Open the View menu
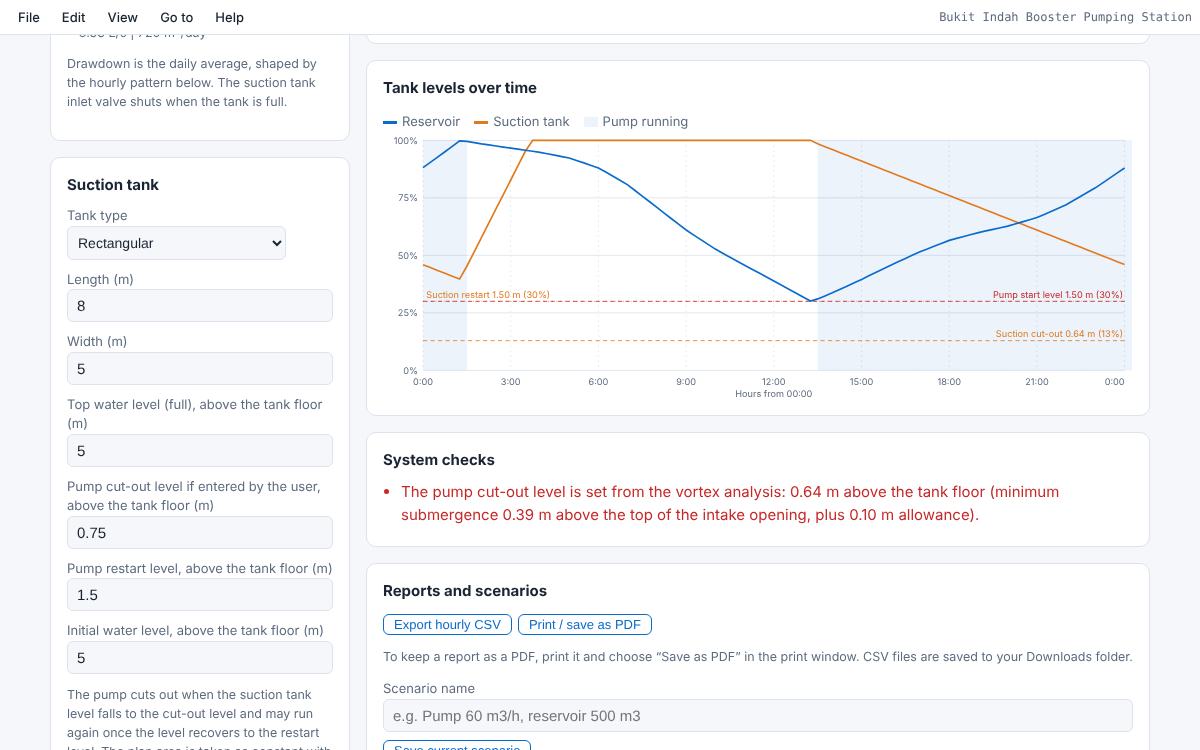 tap(122, 17)
